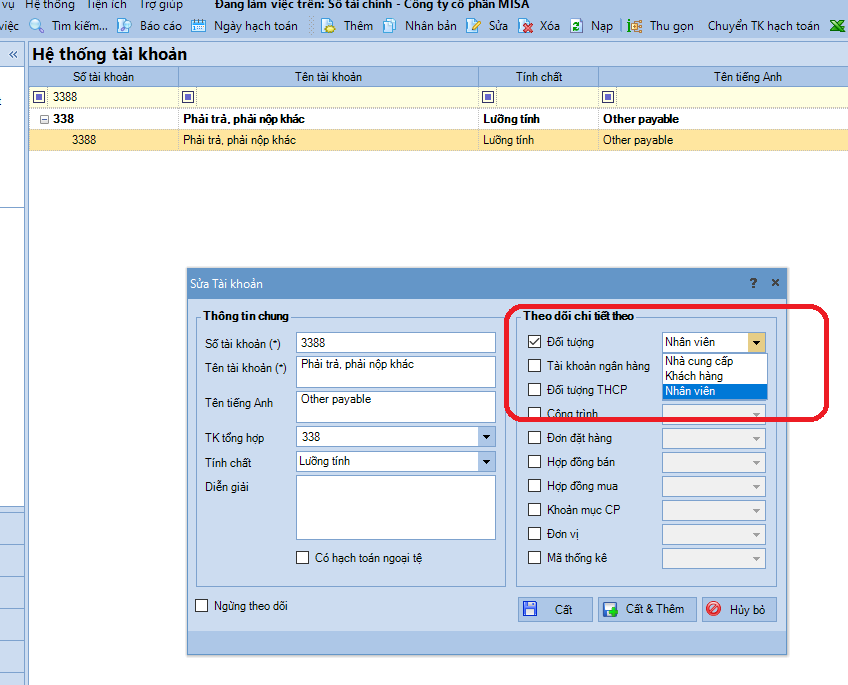Open the Tiện ích menu
This screenshot has width=848, height=685.
(107, 5)
